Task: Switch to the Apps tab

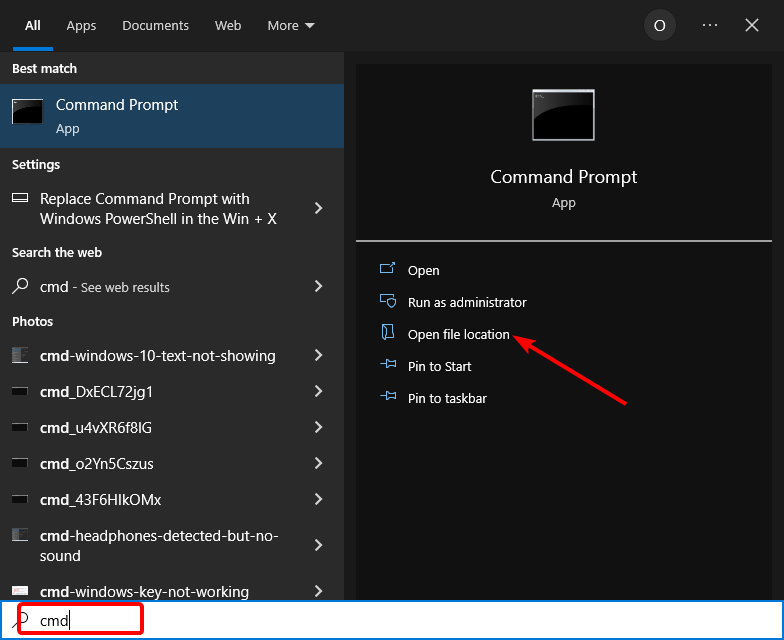Action: [81, 26]
